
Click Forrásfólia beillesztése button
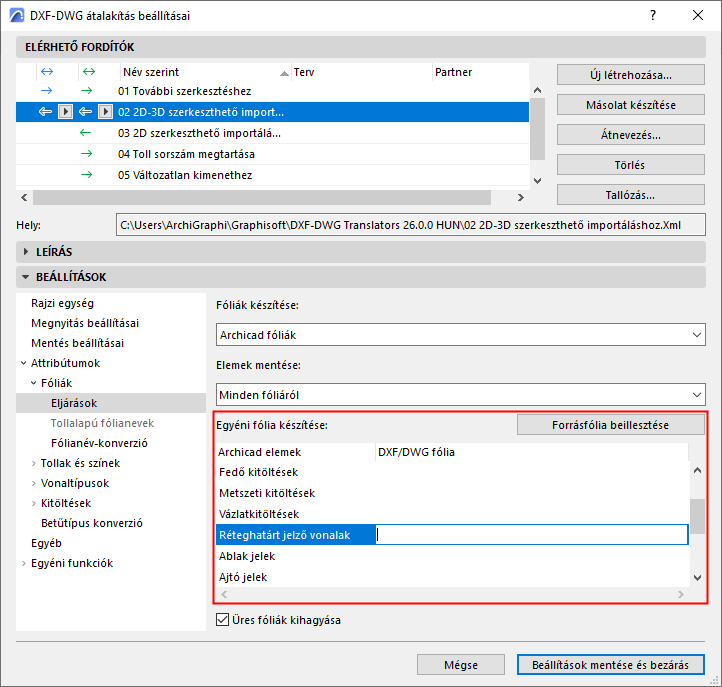click(x=611, y=425)
